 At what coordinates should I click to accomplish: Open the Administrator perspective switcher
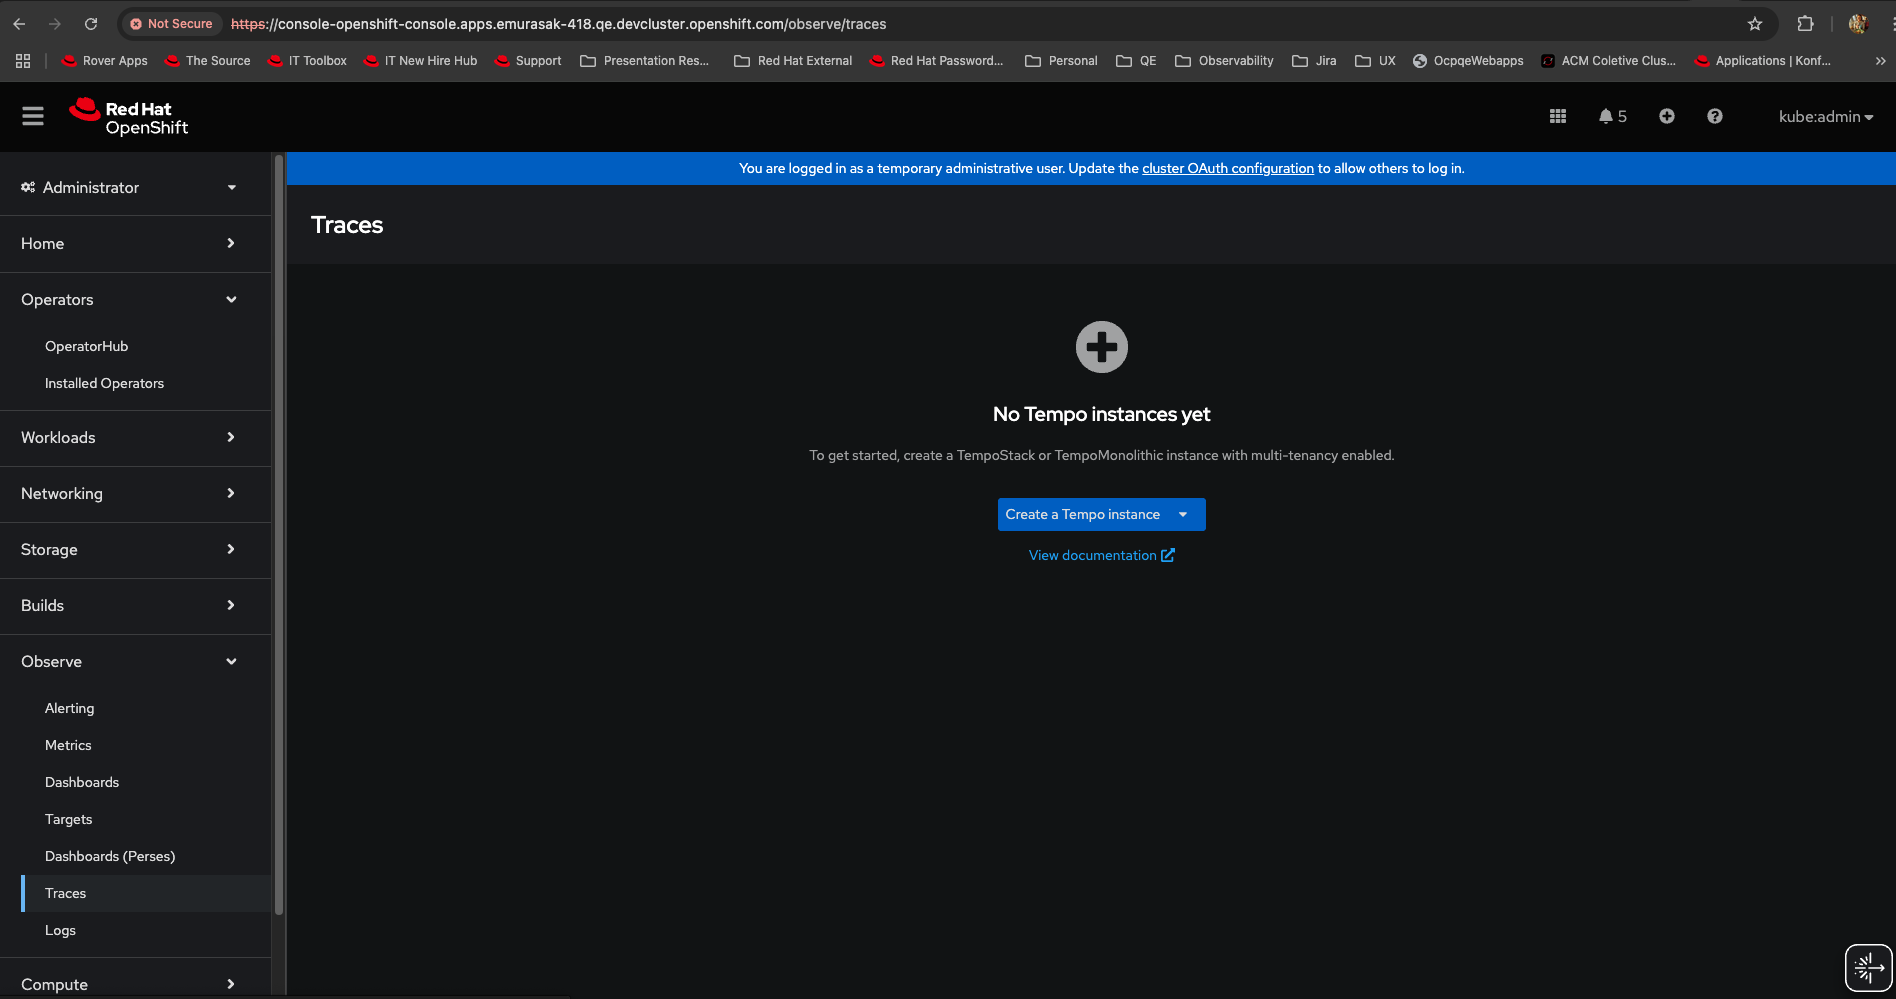tap(129, 188)
